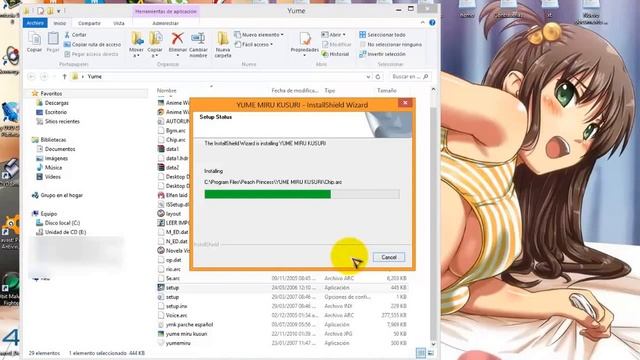Sort by the Tipo column header
This screenshot has width=640, height=360.
click(x=330, y=91)
